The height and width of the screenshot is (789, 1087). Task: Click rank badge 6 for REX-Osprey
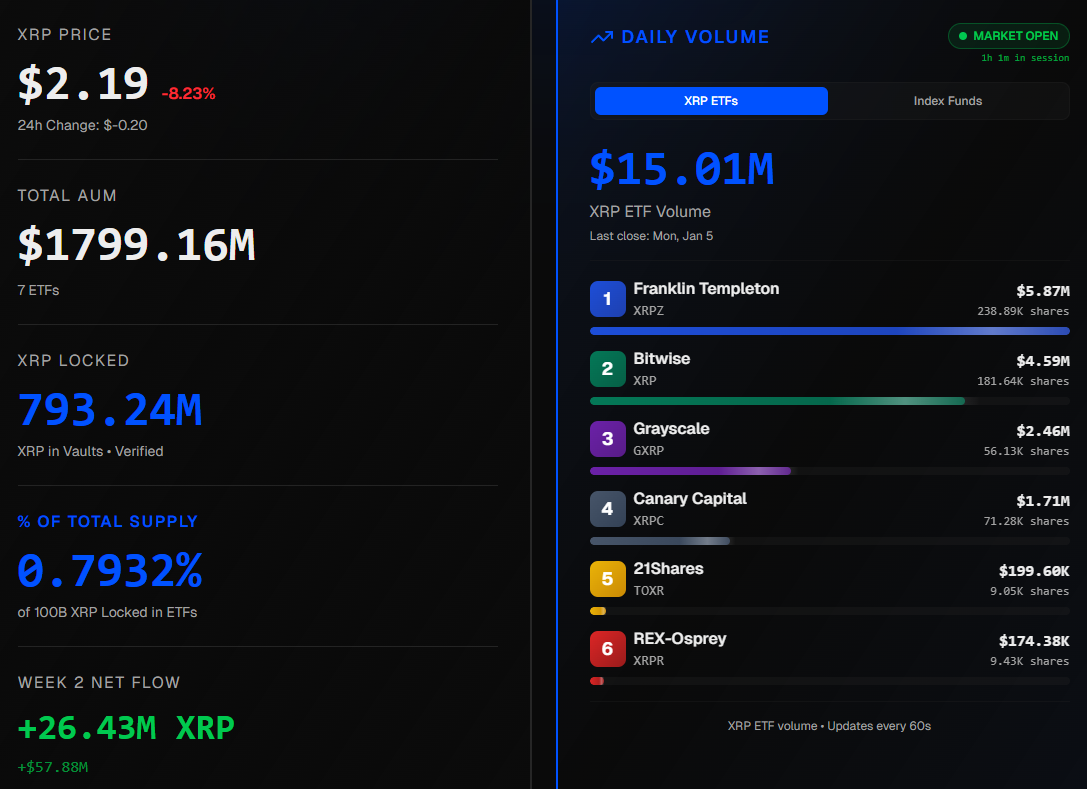pyautogui.click(x=607, y=649)
